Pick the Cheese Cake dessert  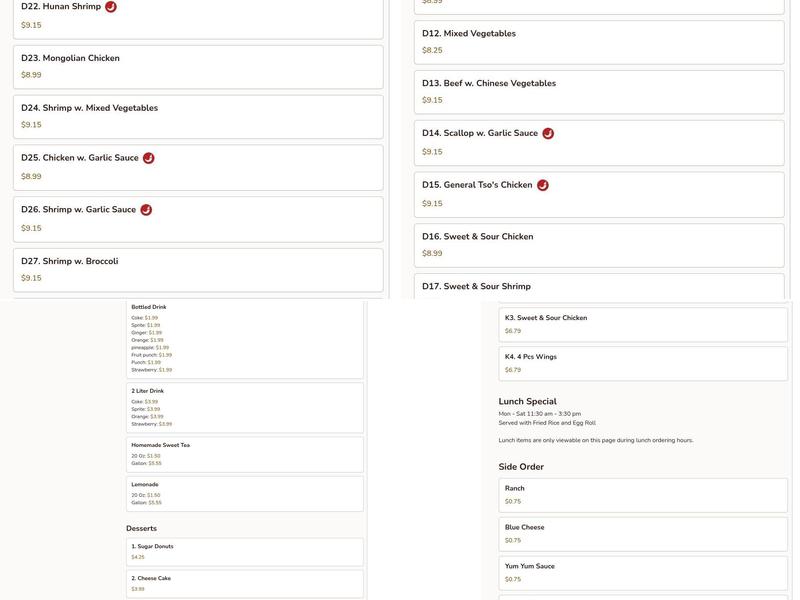point(244,583)
